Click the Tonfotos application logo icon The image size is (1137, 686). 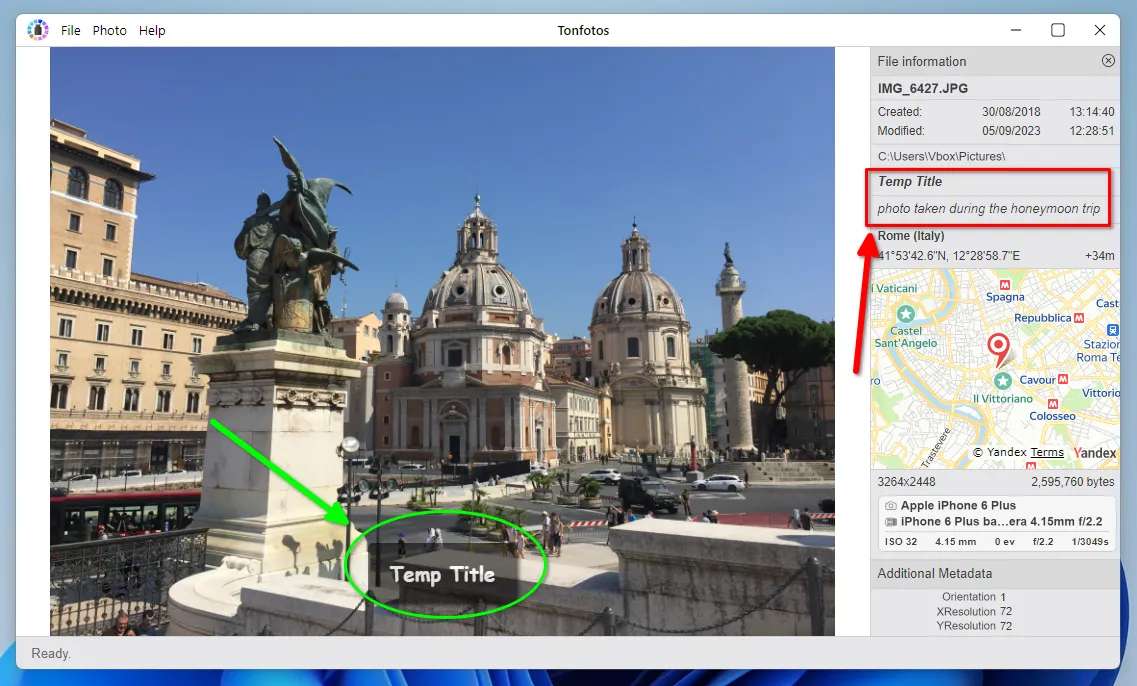coord(38,29)
